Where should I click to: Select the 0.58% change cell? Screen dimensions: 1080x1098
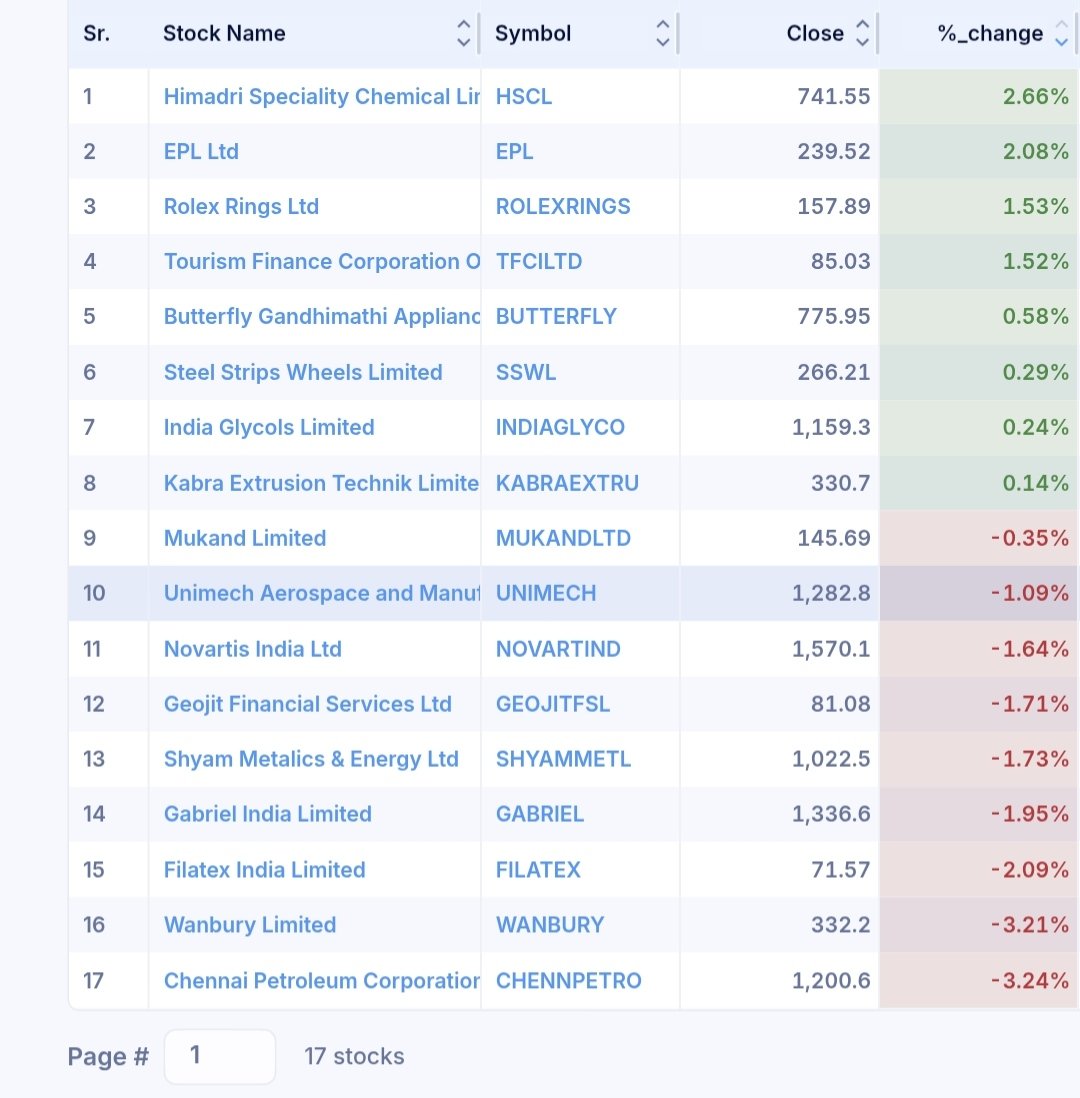978,316
